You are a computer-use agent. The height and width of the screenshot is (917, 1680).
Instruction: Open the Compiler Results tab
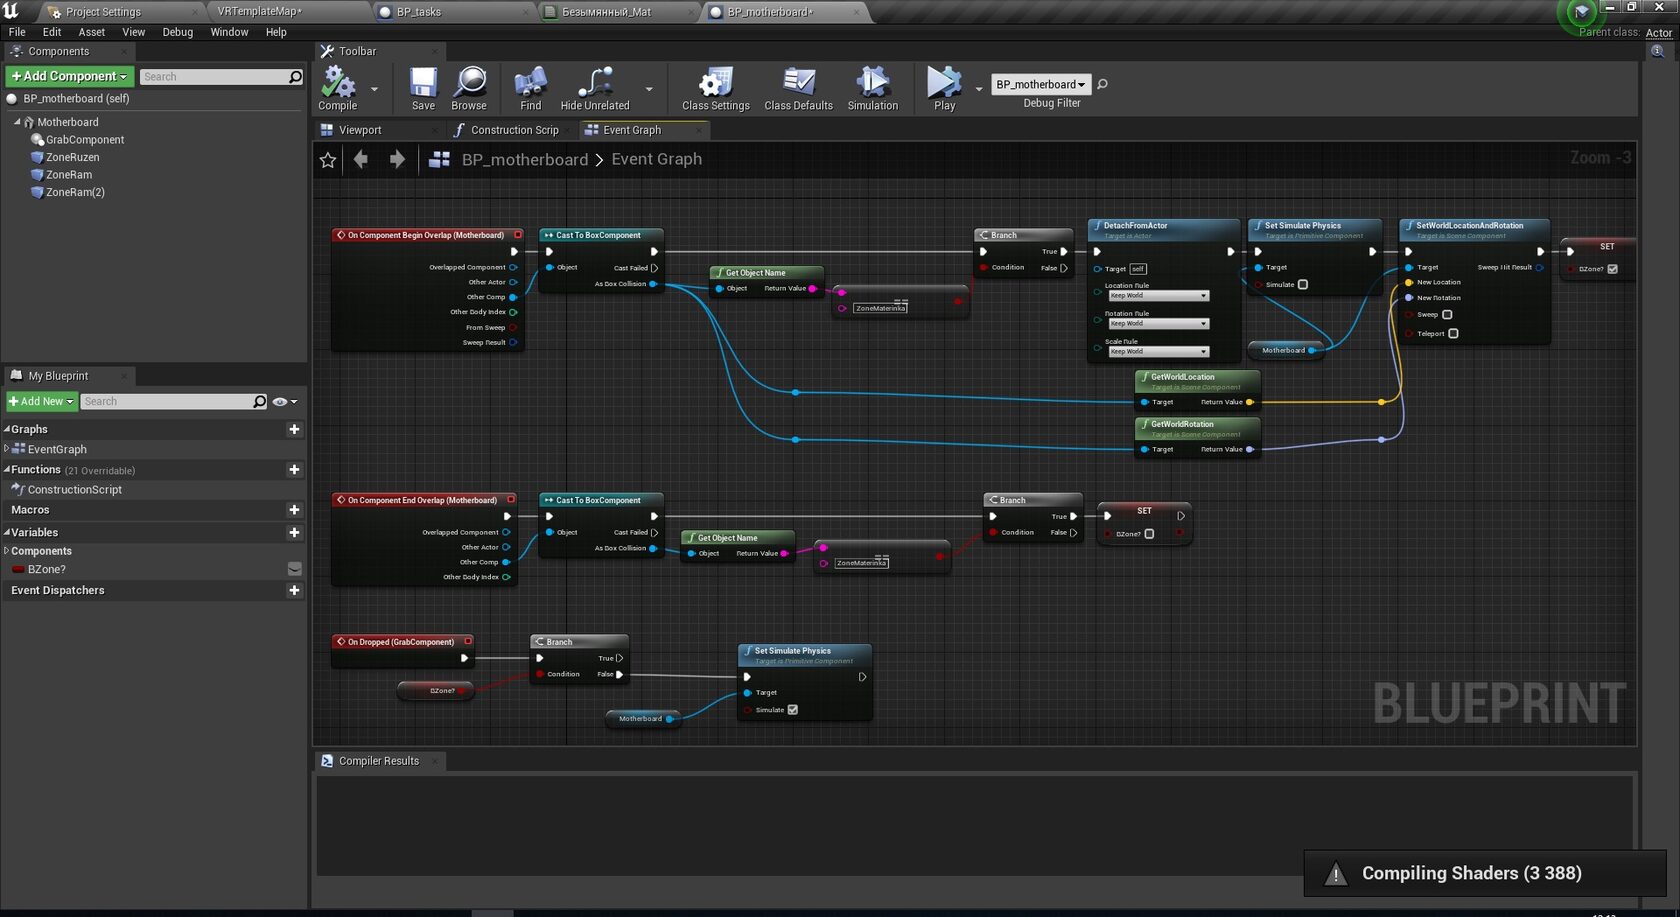tap(379, 761)
